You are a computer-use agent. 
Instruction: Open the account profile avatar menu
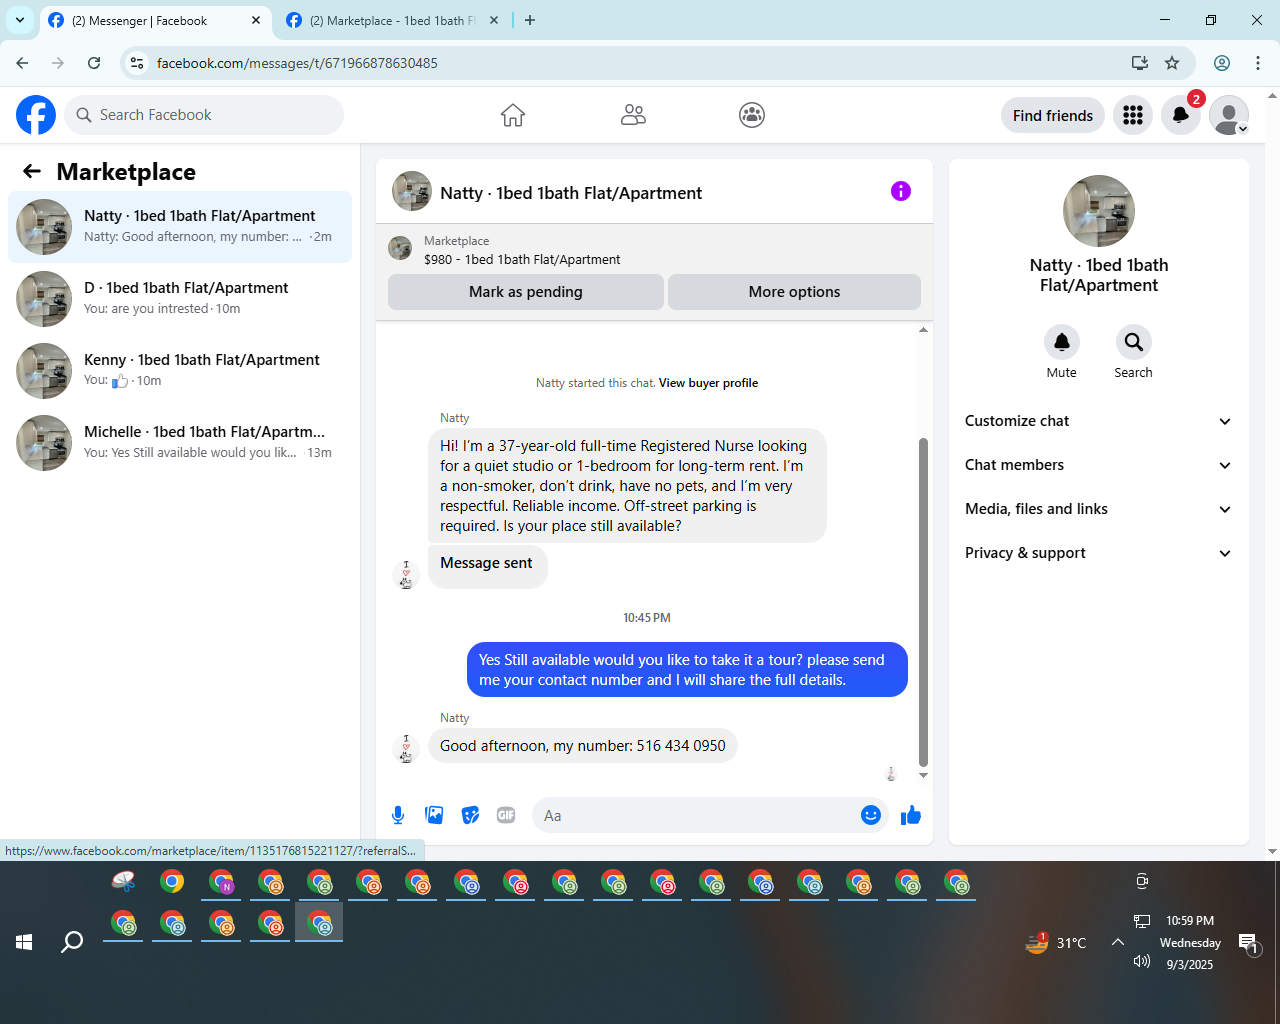[x=1229, y=115]
